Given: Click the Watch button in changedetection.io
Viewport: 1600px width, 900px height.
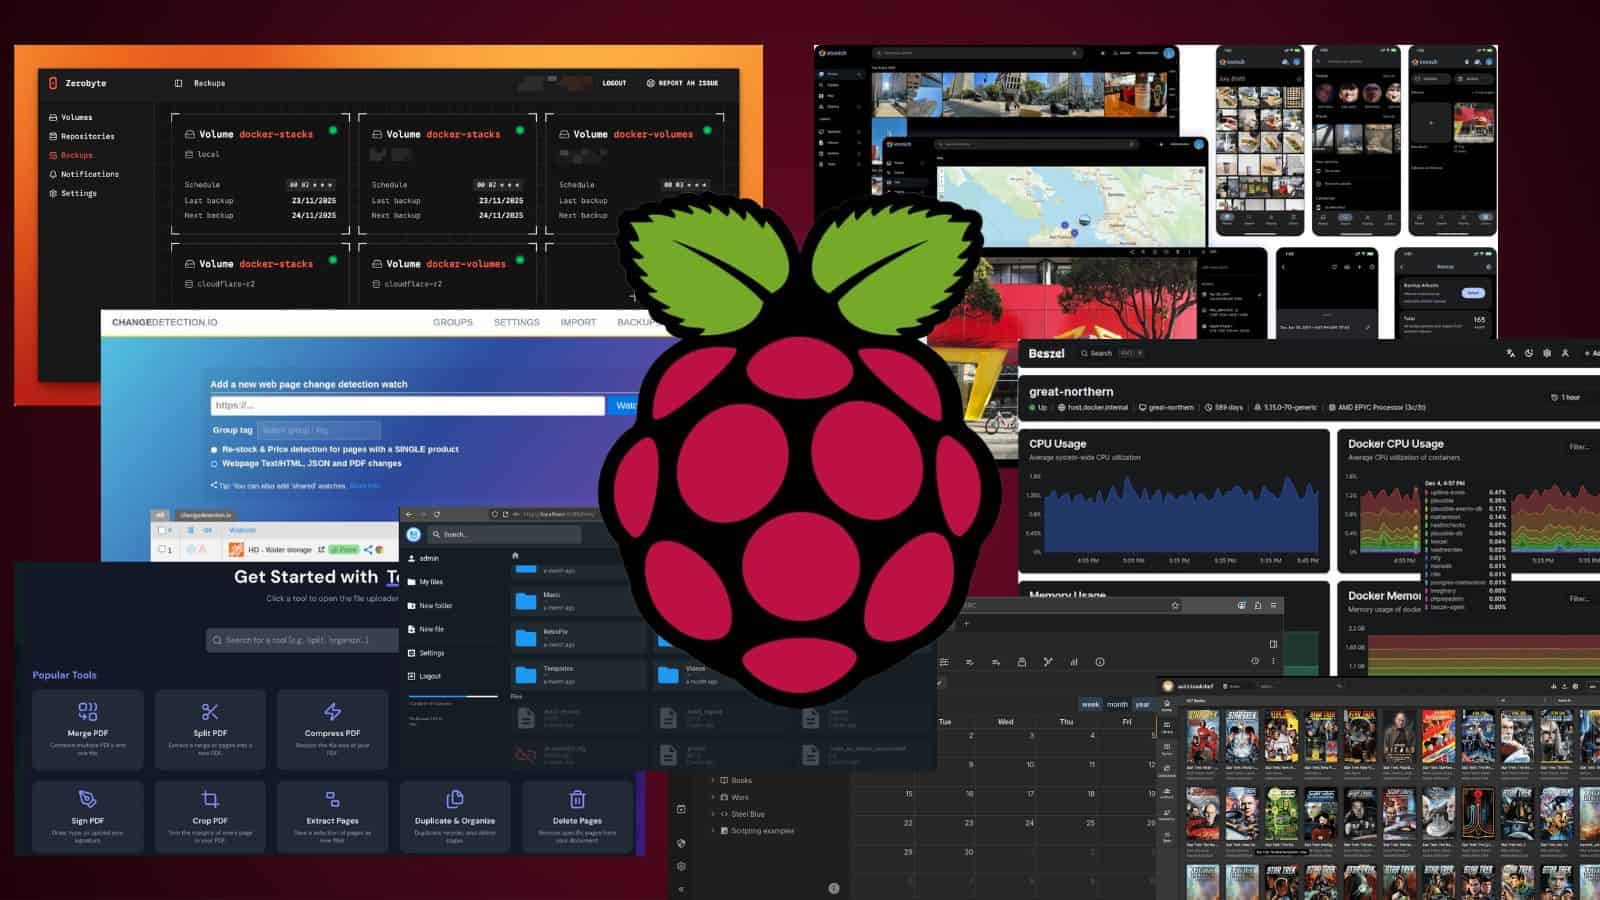Looking at the screenshot, I should click(x=624, y=405).
